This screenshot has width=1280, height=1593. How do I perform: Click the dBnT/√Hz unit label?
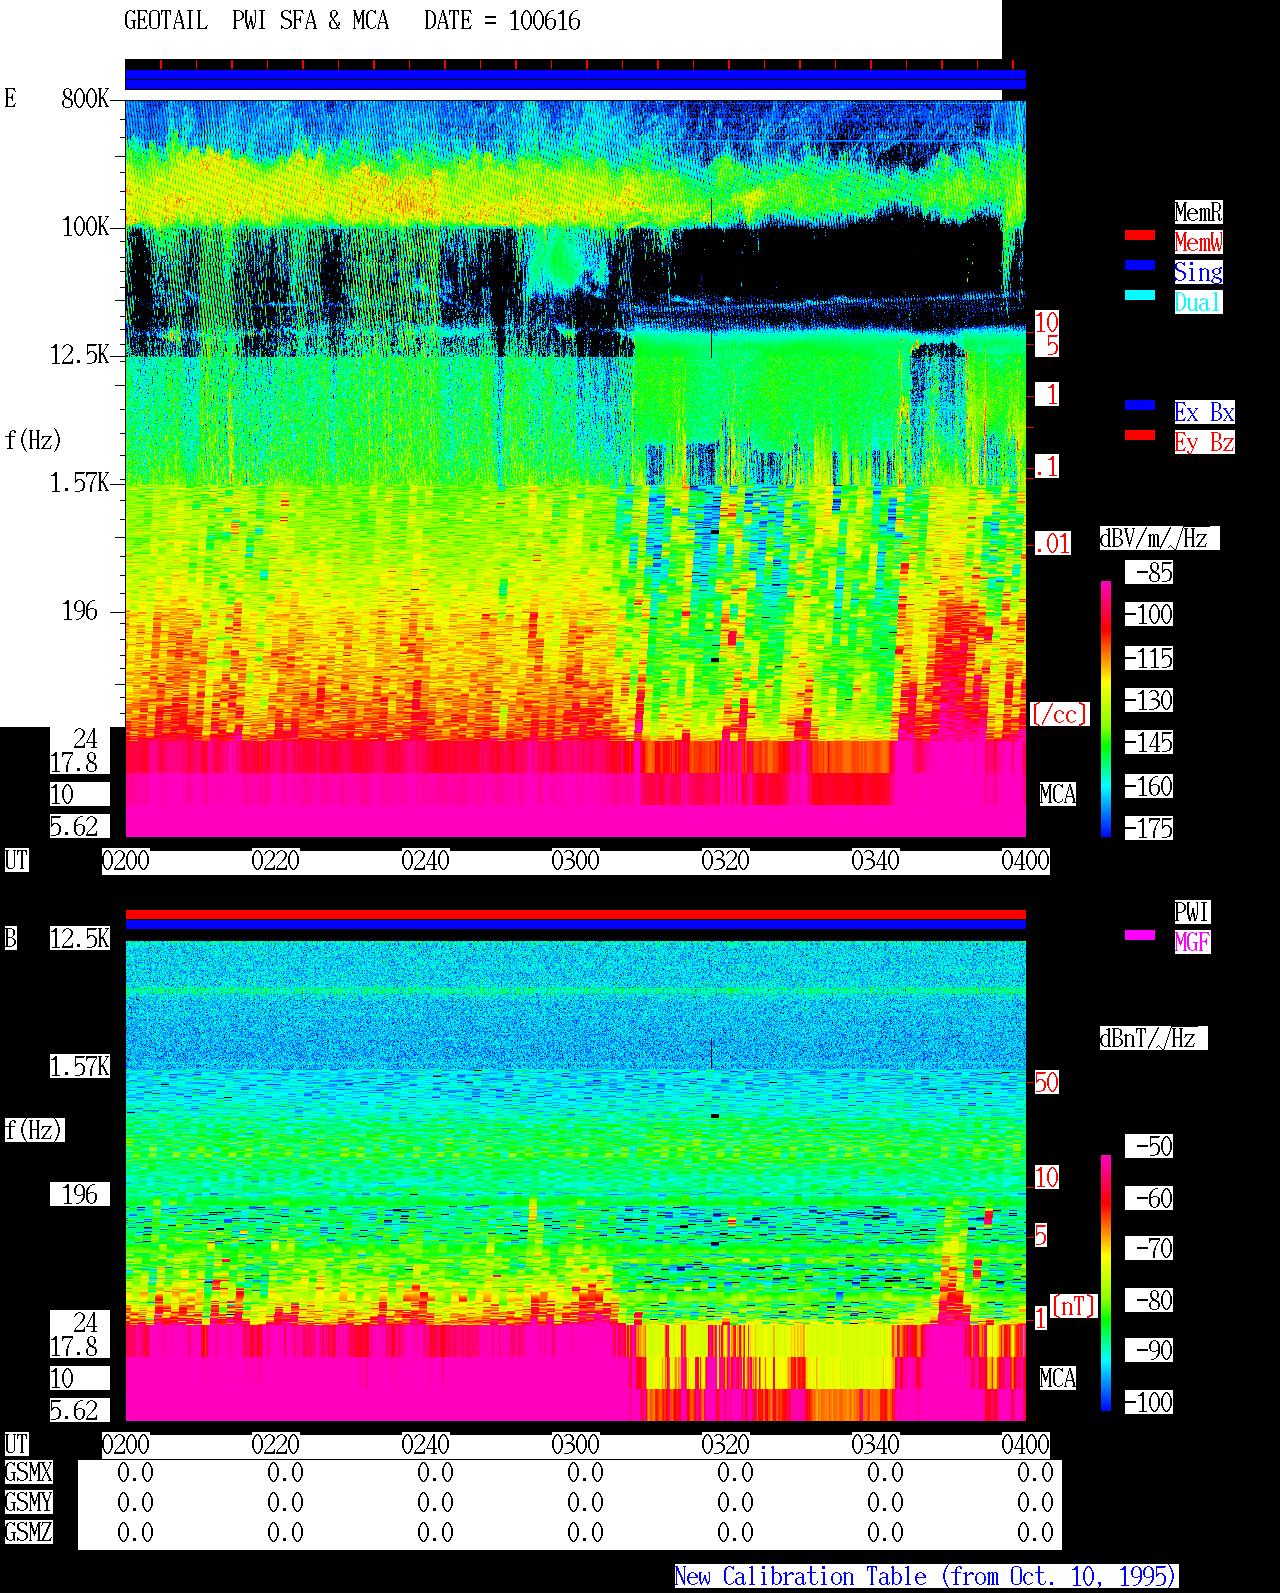1153,1038
